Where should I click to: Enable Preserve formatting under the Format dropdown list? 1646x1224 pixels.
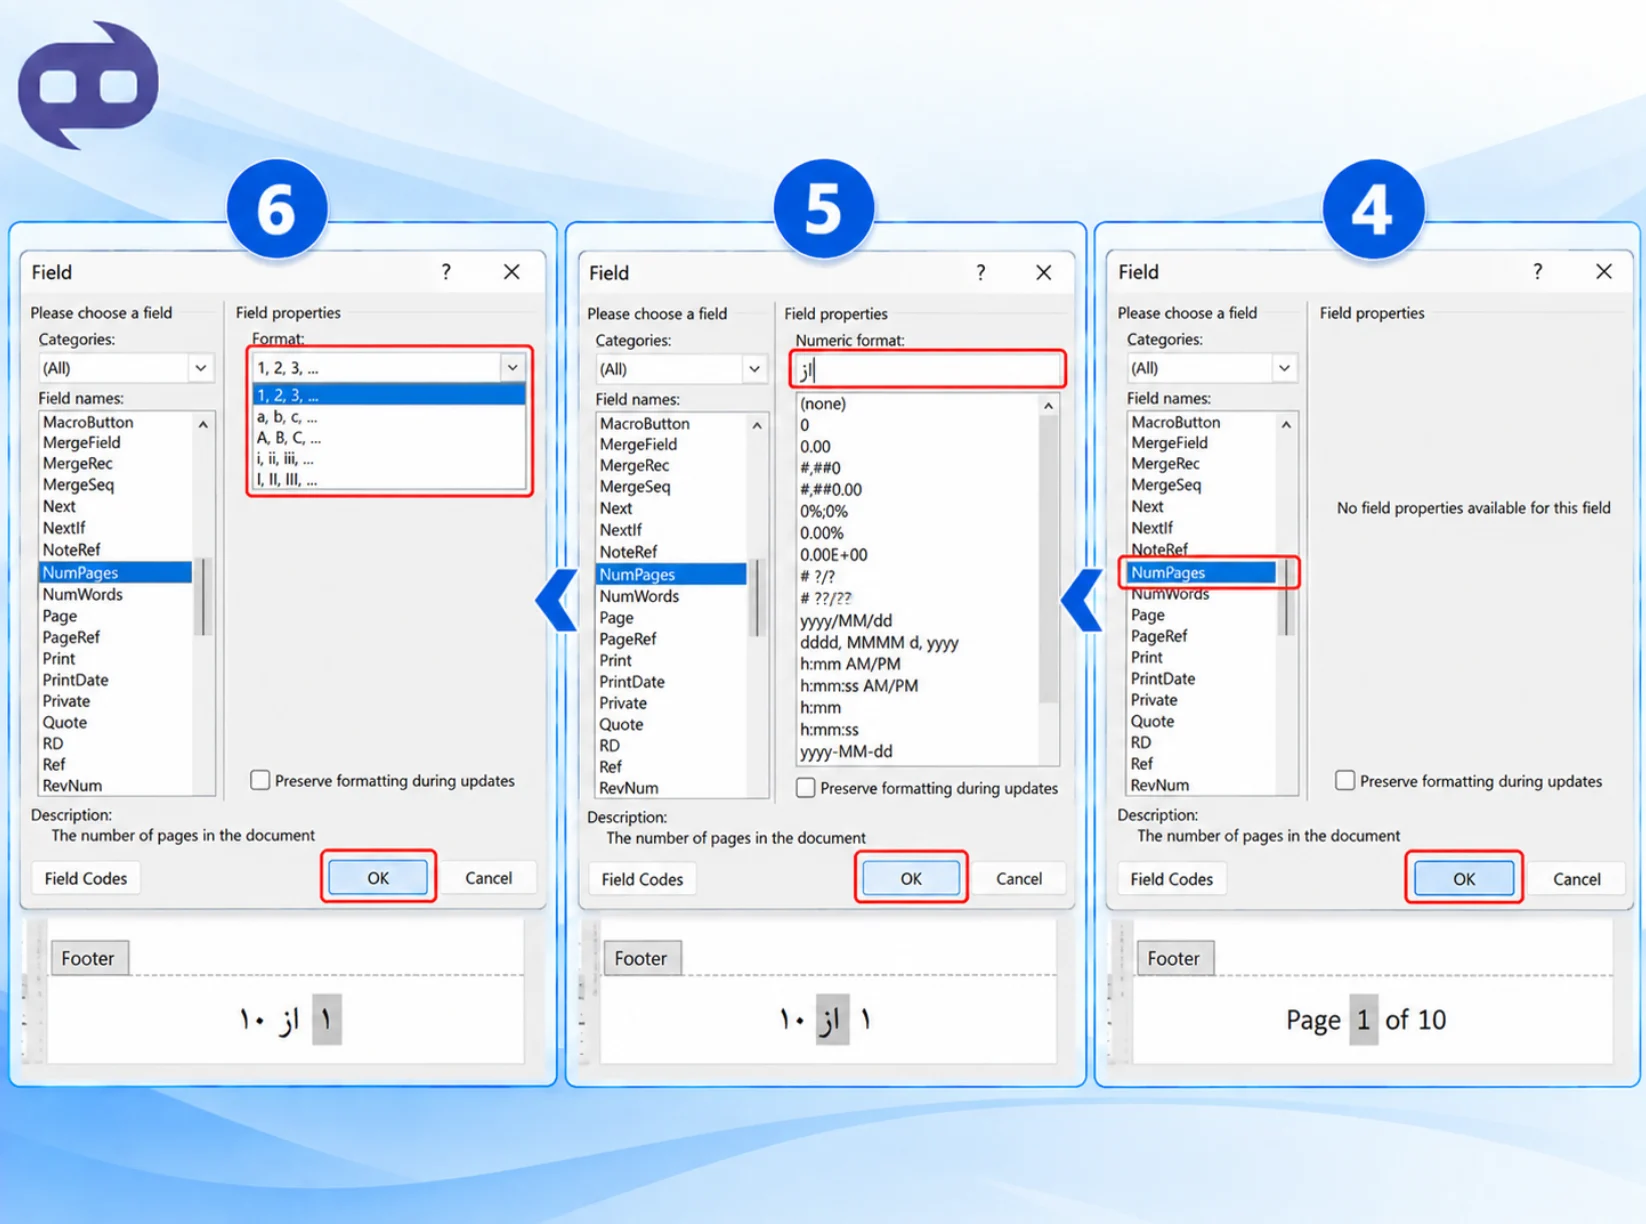(260, 780)
